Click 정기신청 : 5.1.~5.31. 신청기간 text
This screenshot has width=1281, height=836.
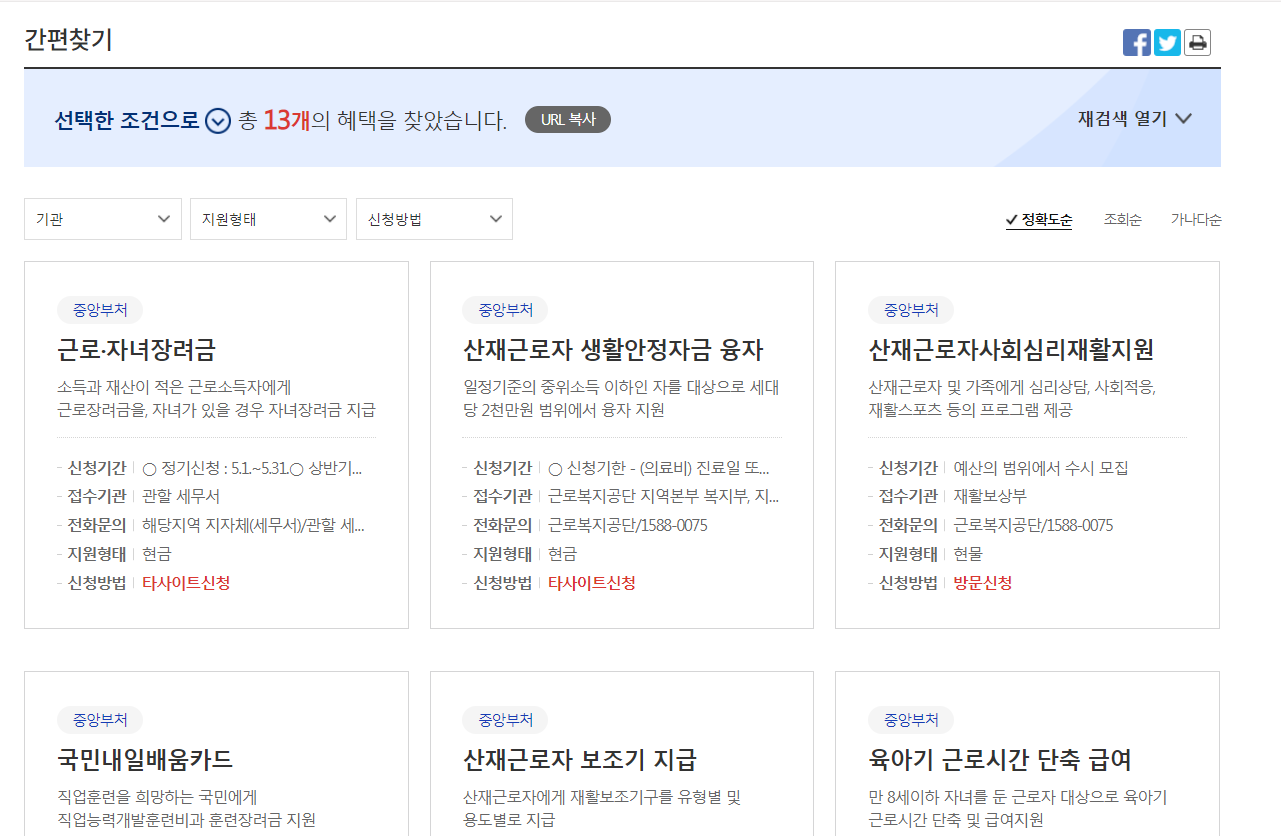pos(252,468)
